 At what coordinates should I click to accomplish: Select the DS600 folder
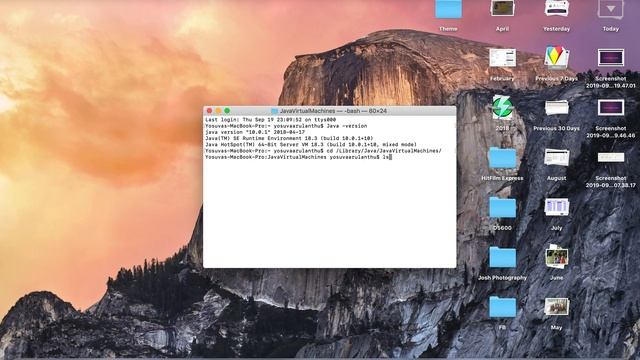click(502, 208)
